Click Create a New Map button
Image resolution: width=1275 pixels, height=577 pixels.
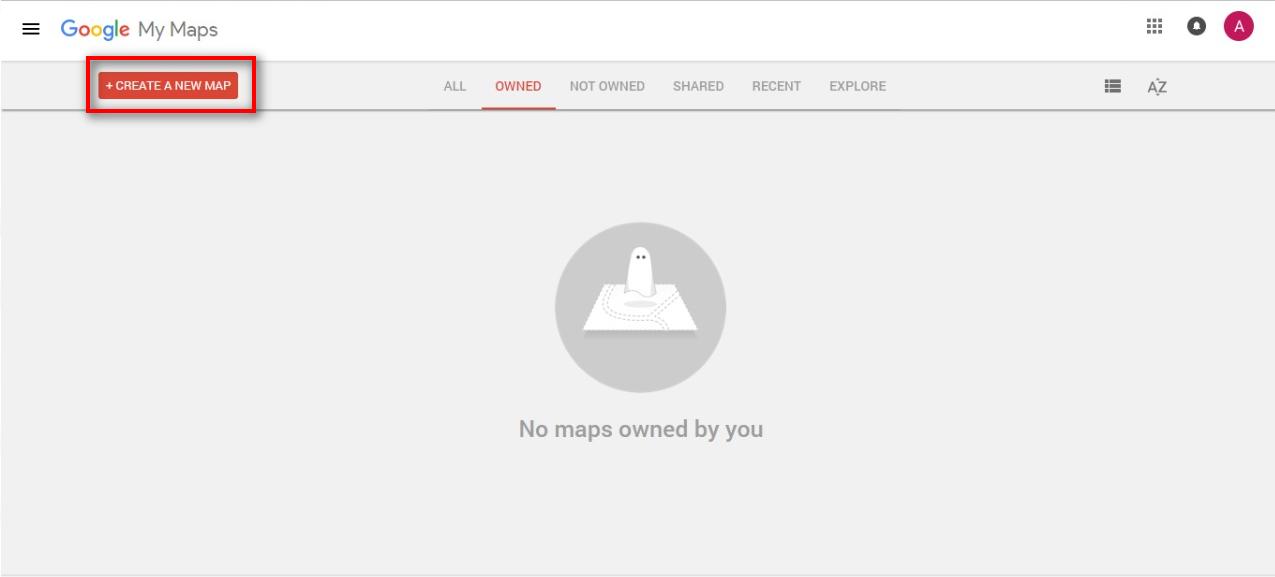(168, 86)
